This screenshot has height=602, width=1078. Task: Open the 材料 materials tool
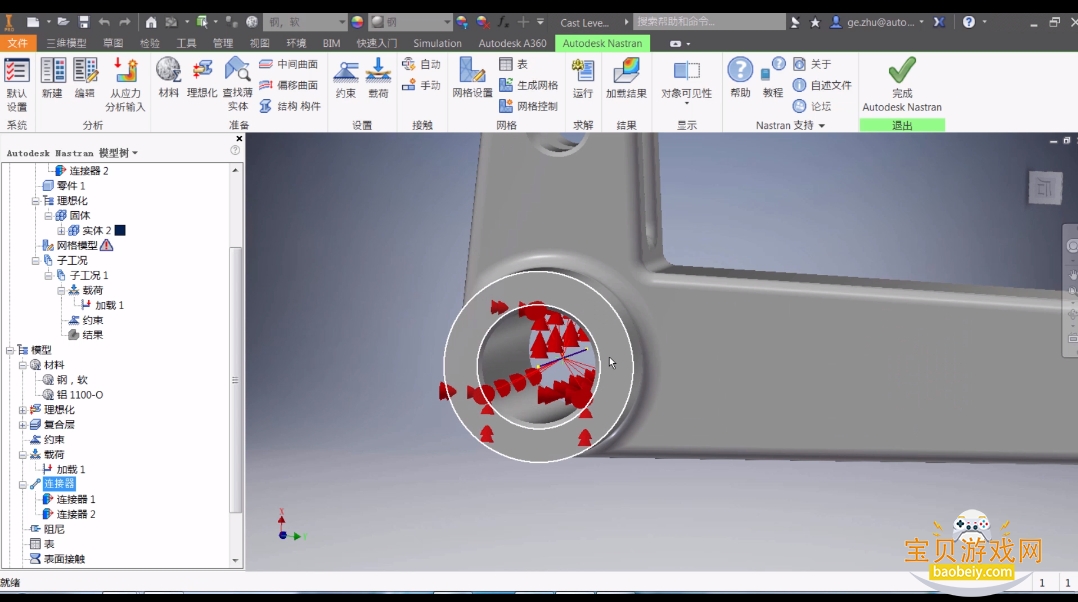click(168, 78)
